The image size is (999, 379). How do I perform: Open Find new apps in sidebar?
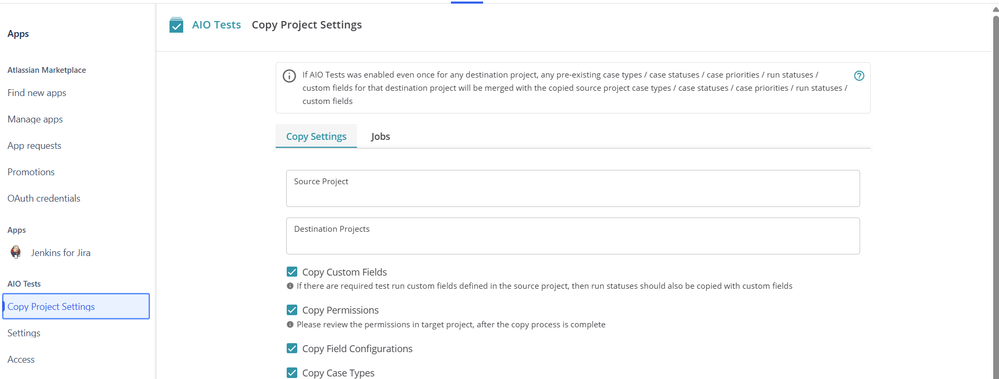[37, 93]
